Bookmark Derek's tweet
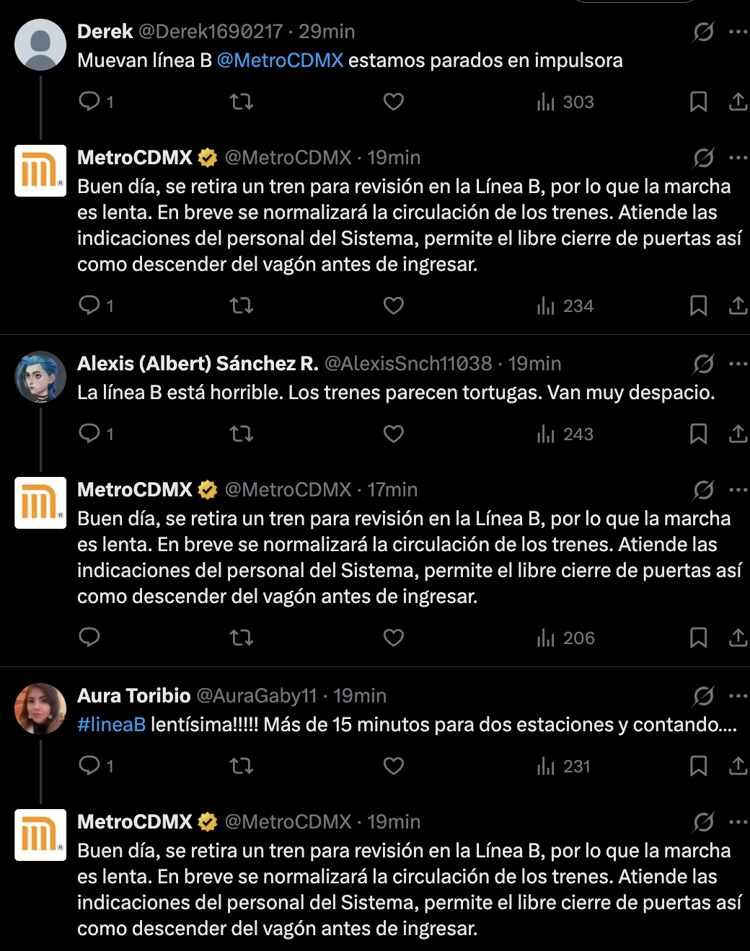The width and height of the screenshot is (750, 951). (699, 102)
